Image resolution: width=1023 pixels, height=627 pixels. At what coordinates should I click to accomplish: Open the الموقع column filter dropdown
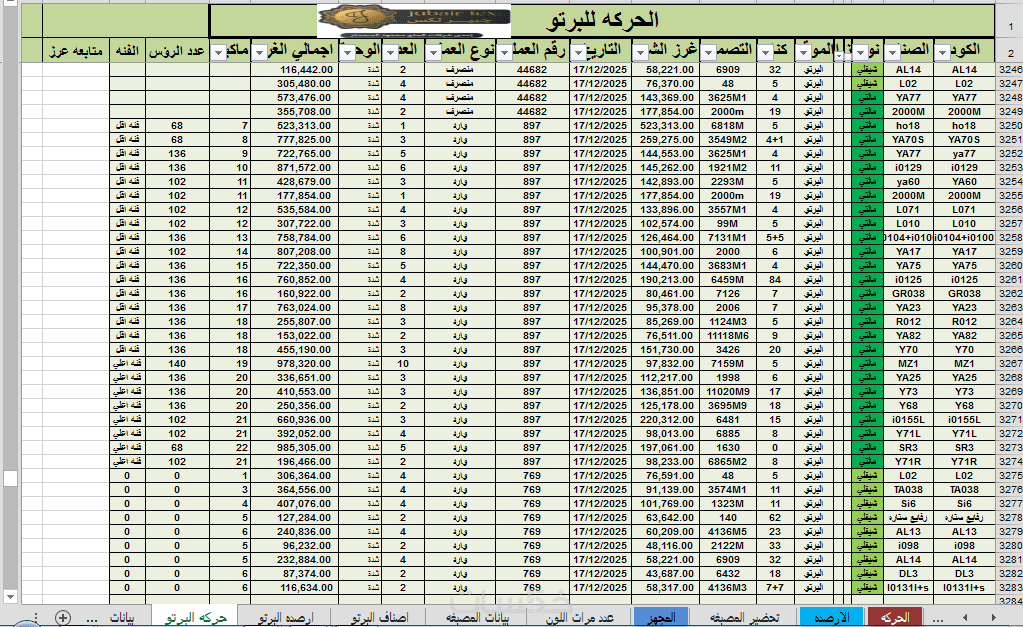point(804,52)
